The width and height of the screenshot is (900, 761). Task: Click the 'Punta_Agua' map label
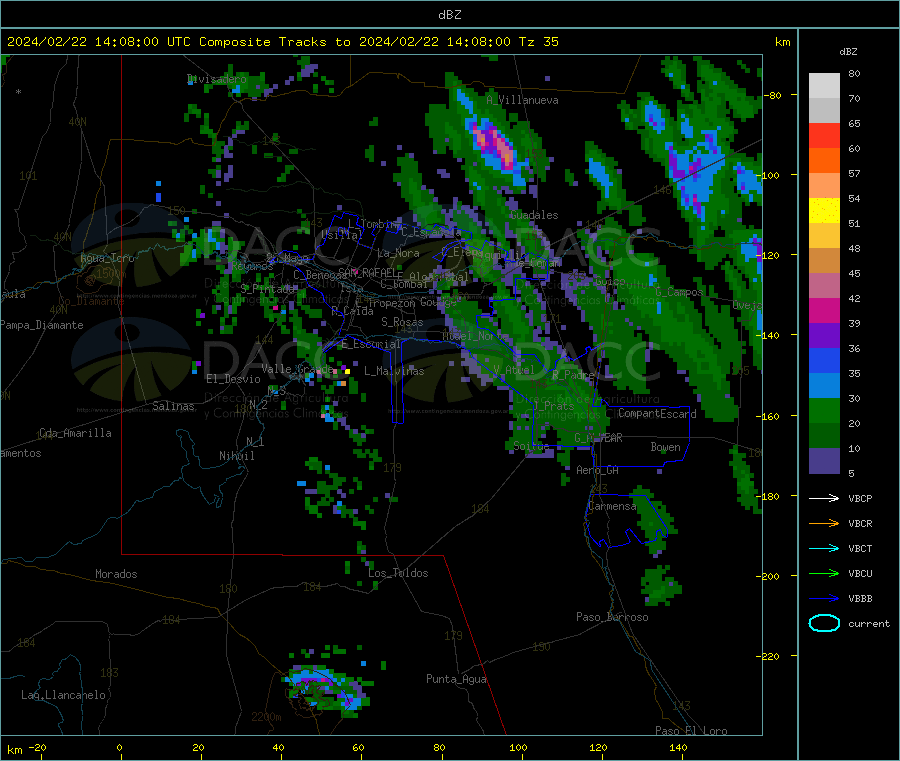tap(456, 679)
